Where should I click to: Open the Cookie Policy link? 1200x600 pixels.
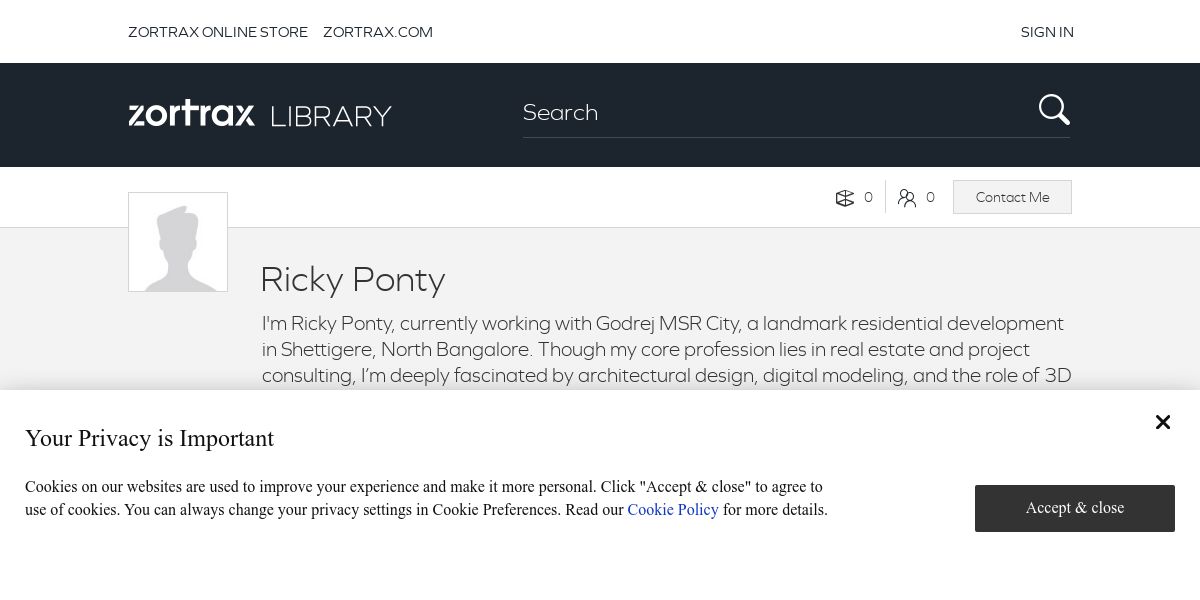point(673,510)
